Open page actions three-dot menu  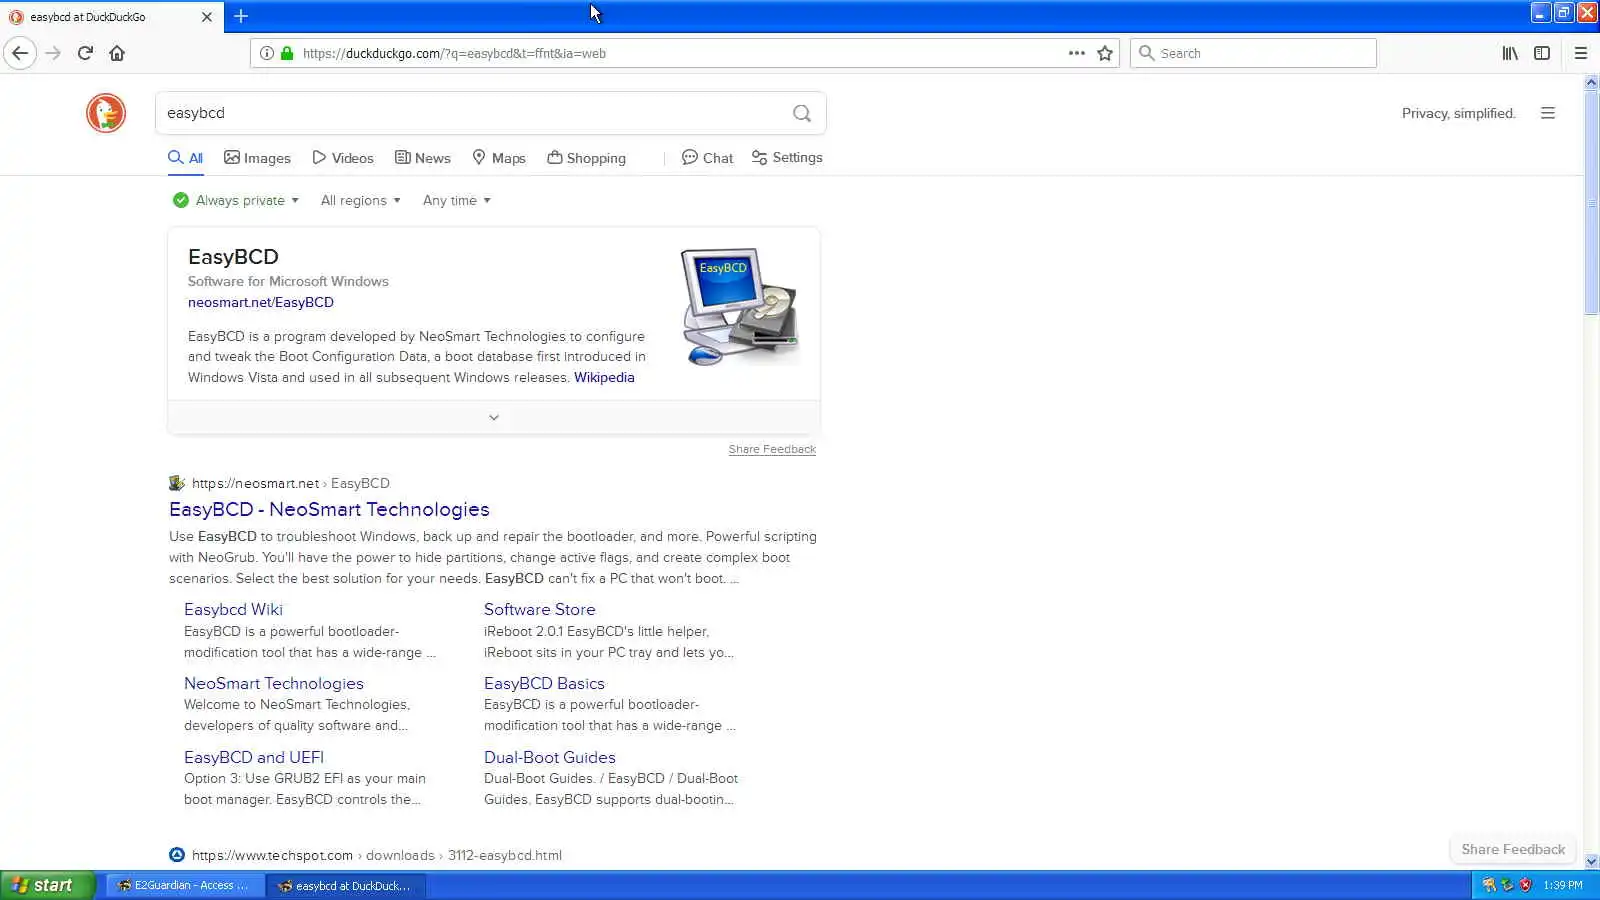[x=1076, y=53]
